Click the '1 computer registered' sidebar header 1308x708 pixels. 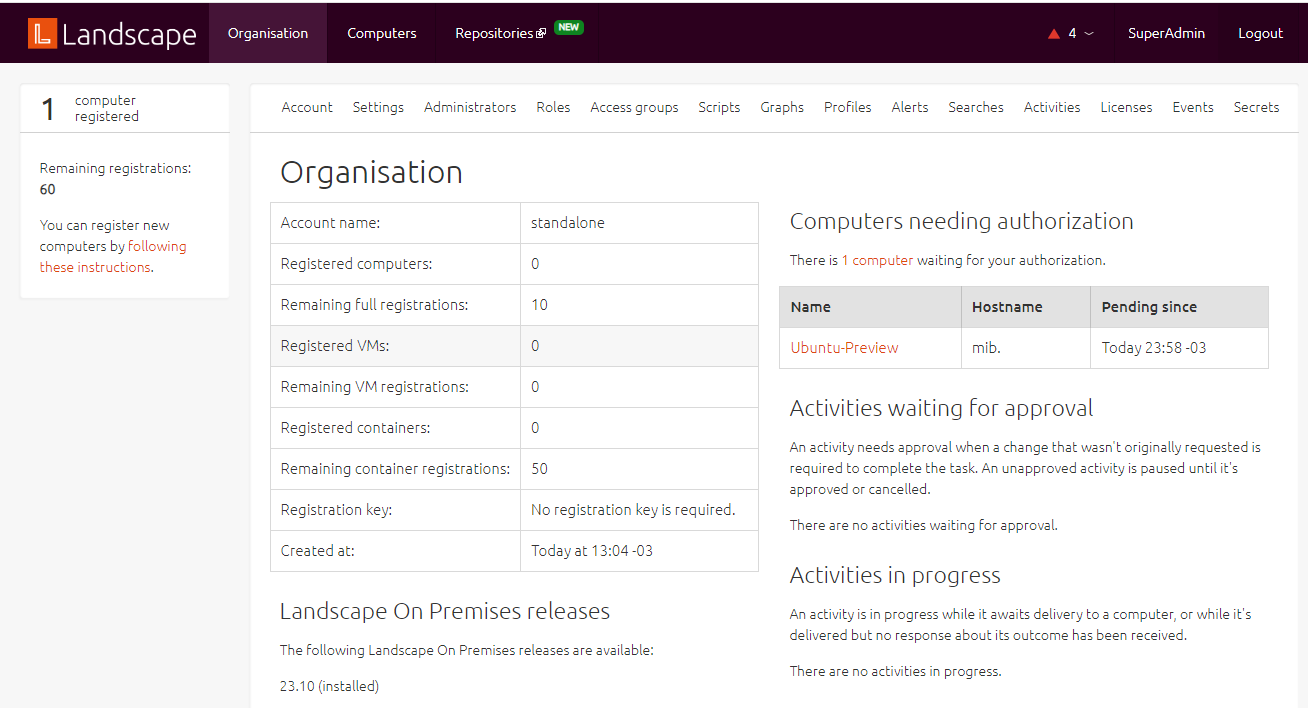125,108
